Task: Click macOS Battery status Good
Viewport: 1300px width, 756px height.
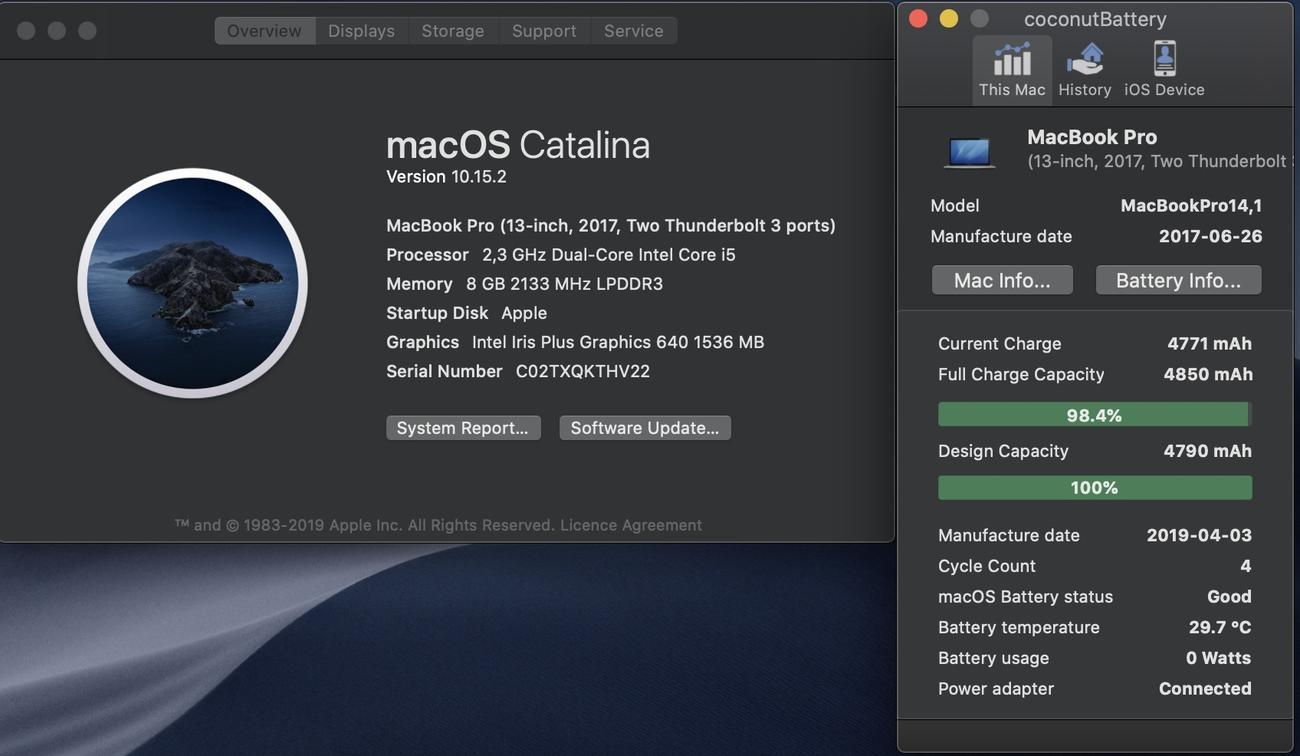Action: 1229,597
